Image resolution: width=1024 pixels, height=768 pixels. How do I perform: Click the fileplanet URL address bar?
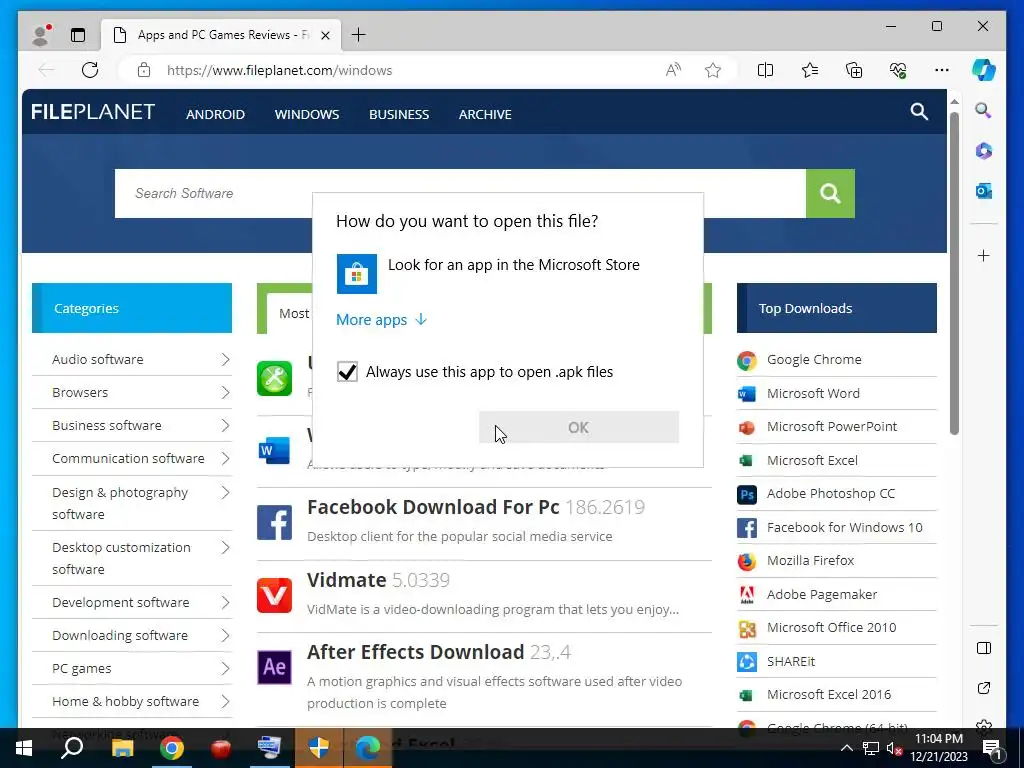tap(280, 70)
